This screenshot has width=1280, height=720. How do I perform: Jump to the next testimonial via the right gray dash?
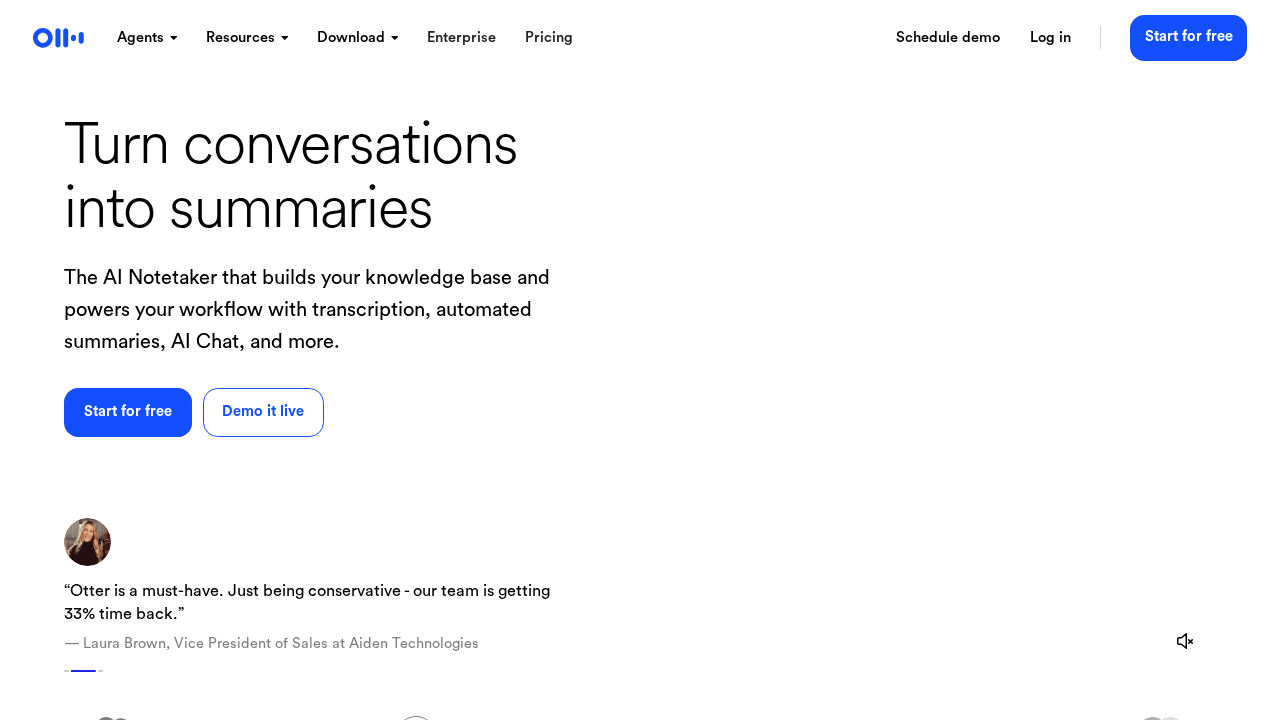click(100, 671)
